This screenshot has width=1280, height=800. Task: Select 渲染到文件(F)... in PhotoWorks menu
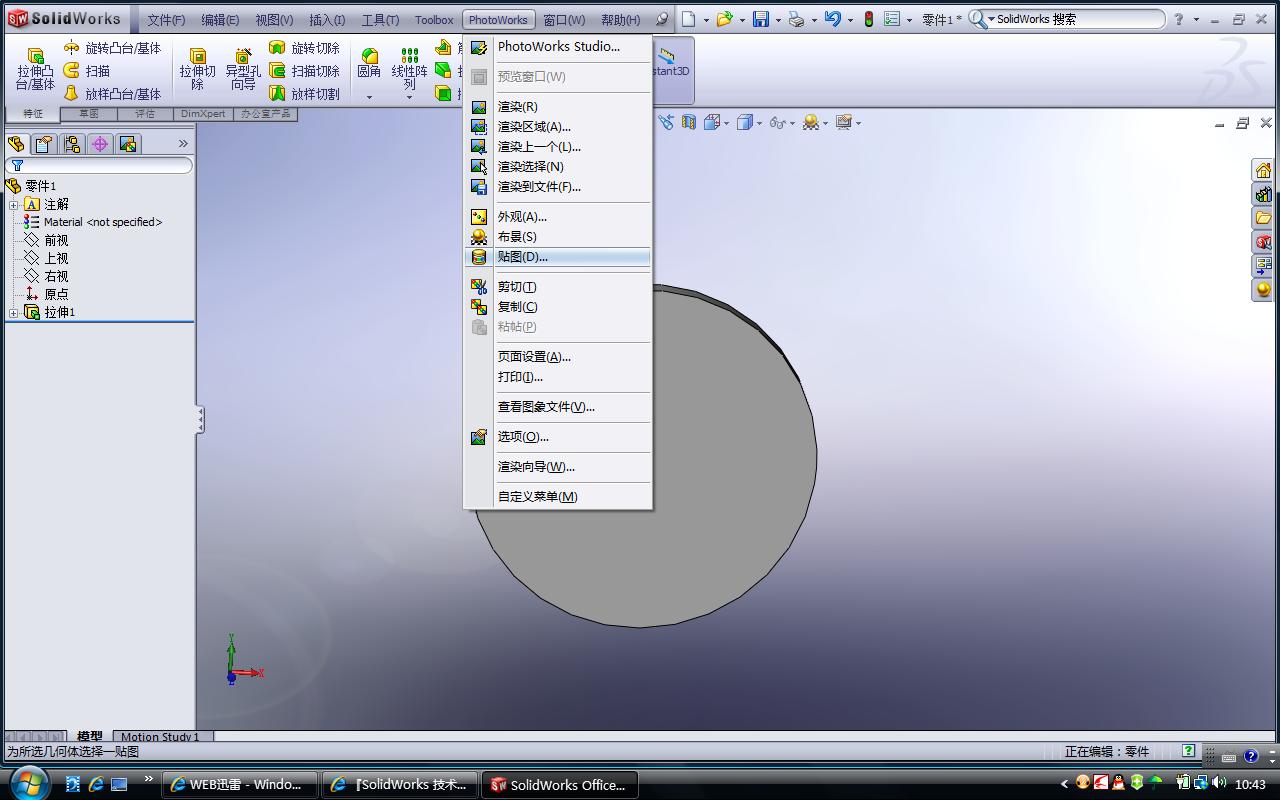coord(558,187)
